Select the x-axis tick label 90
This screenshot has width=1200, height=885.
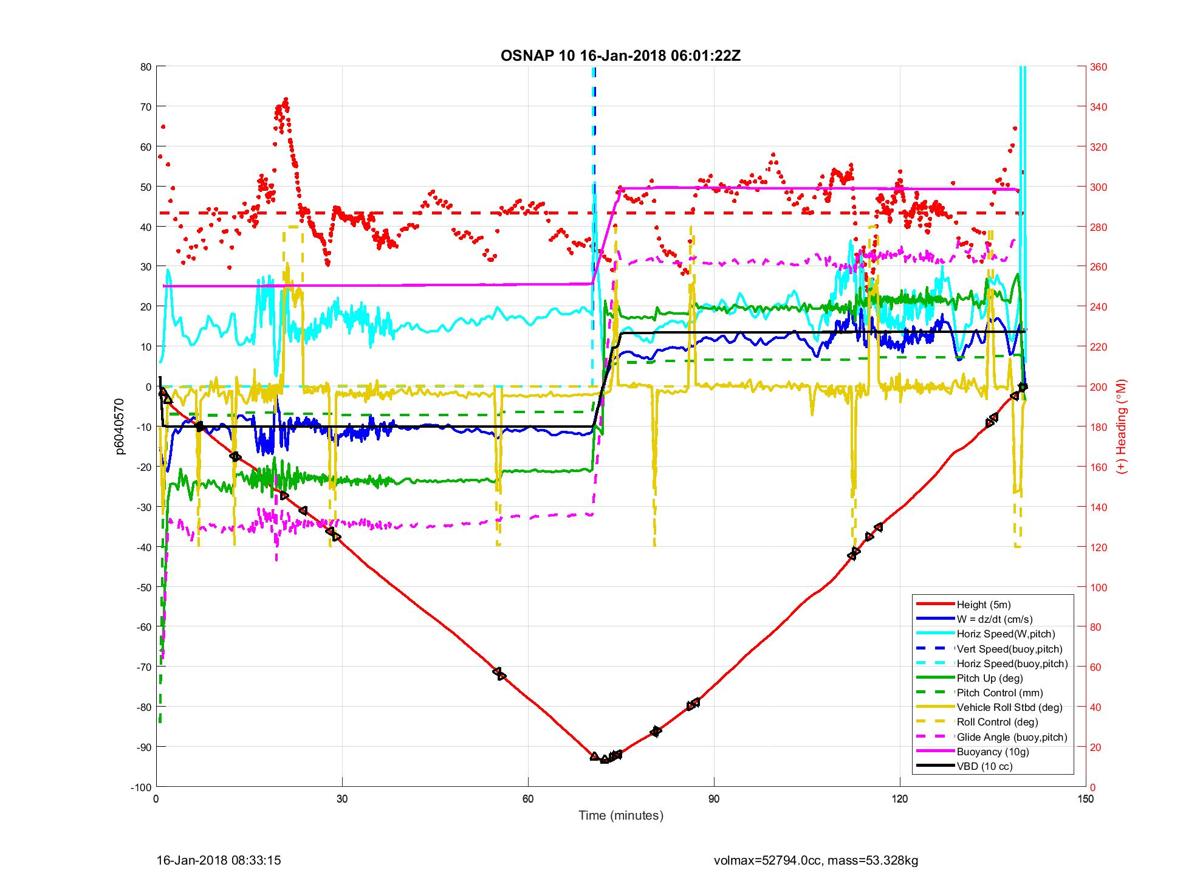pyautogui.click(x=713, y=799)
